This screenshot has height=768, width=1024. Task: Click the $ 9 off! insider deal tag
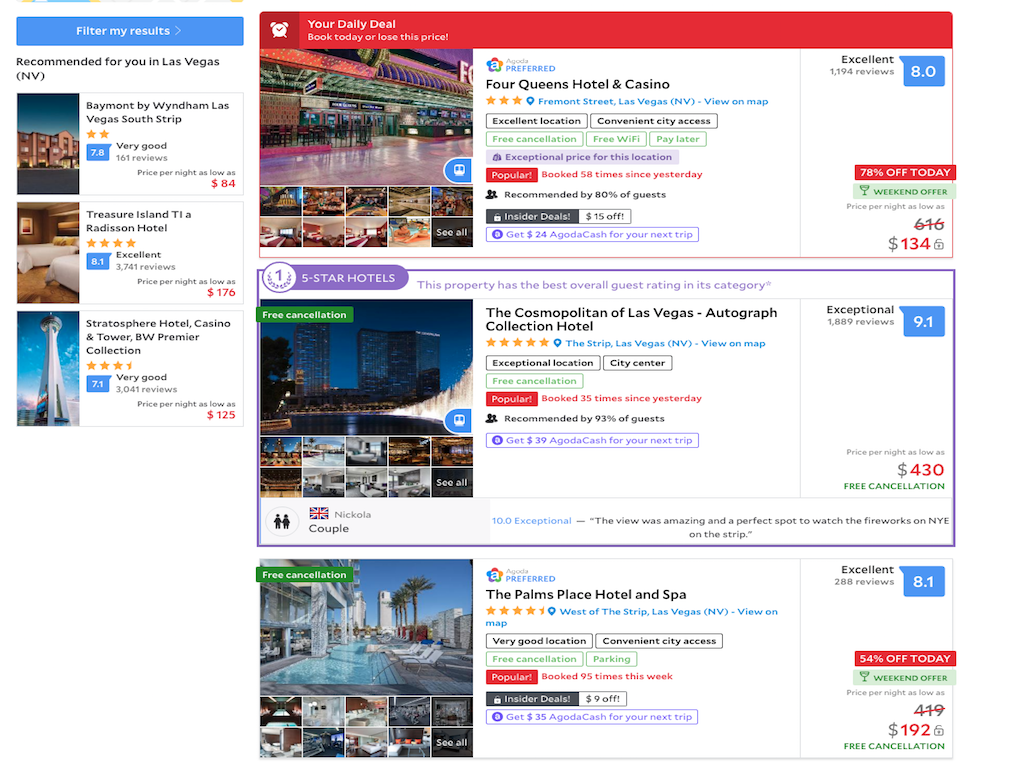coord(602,699)
